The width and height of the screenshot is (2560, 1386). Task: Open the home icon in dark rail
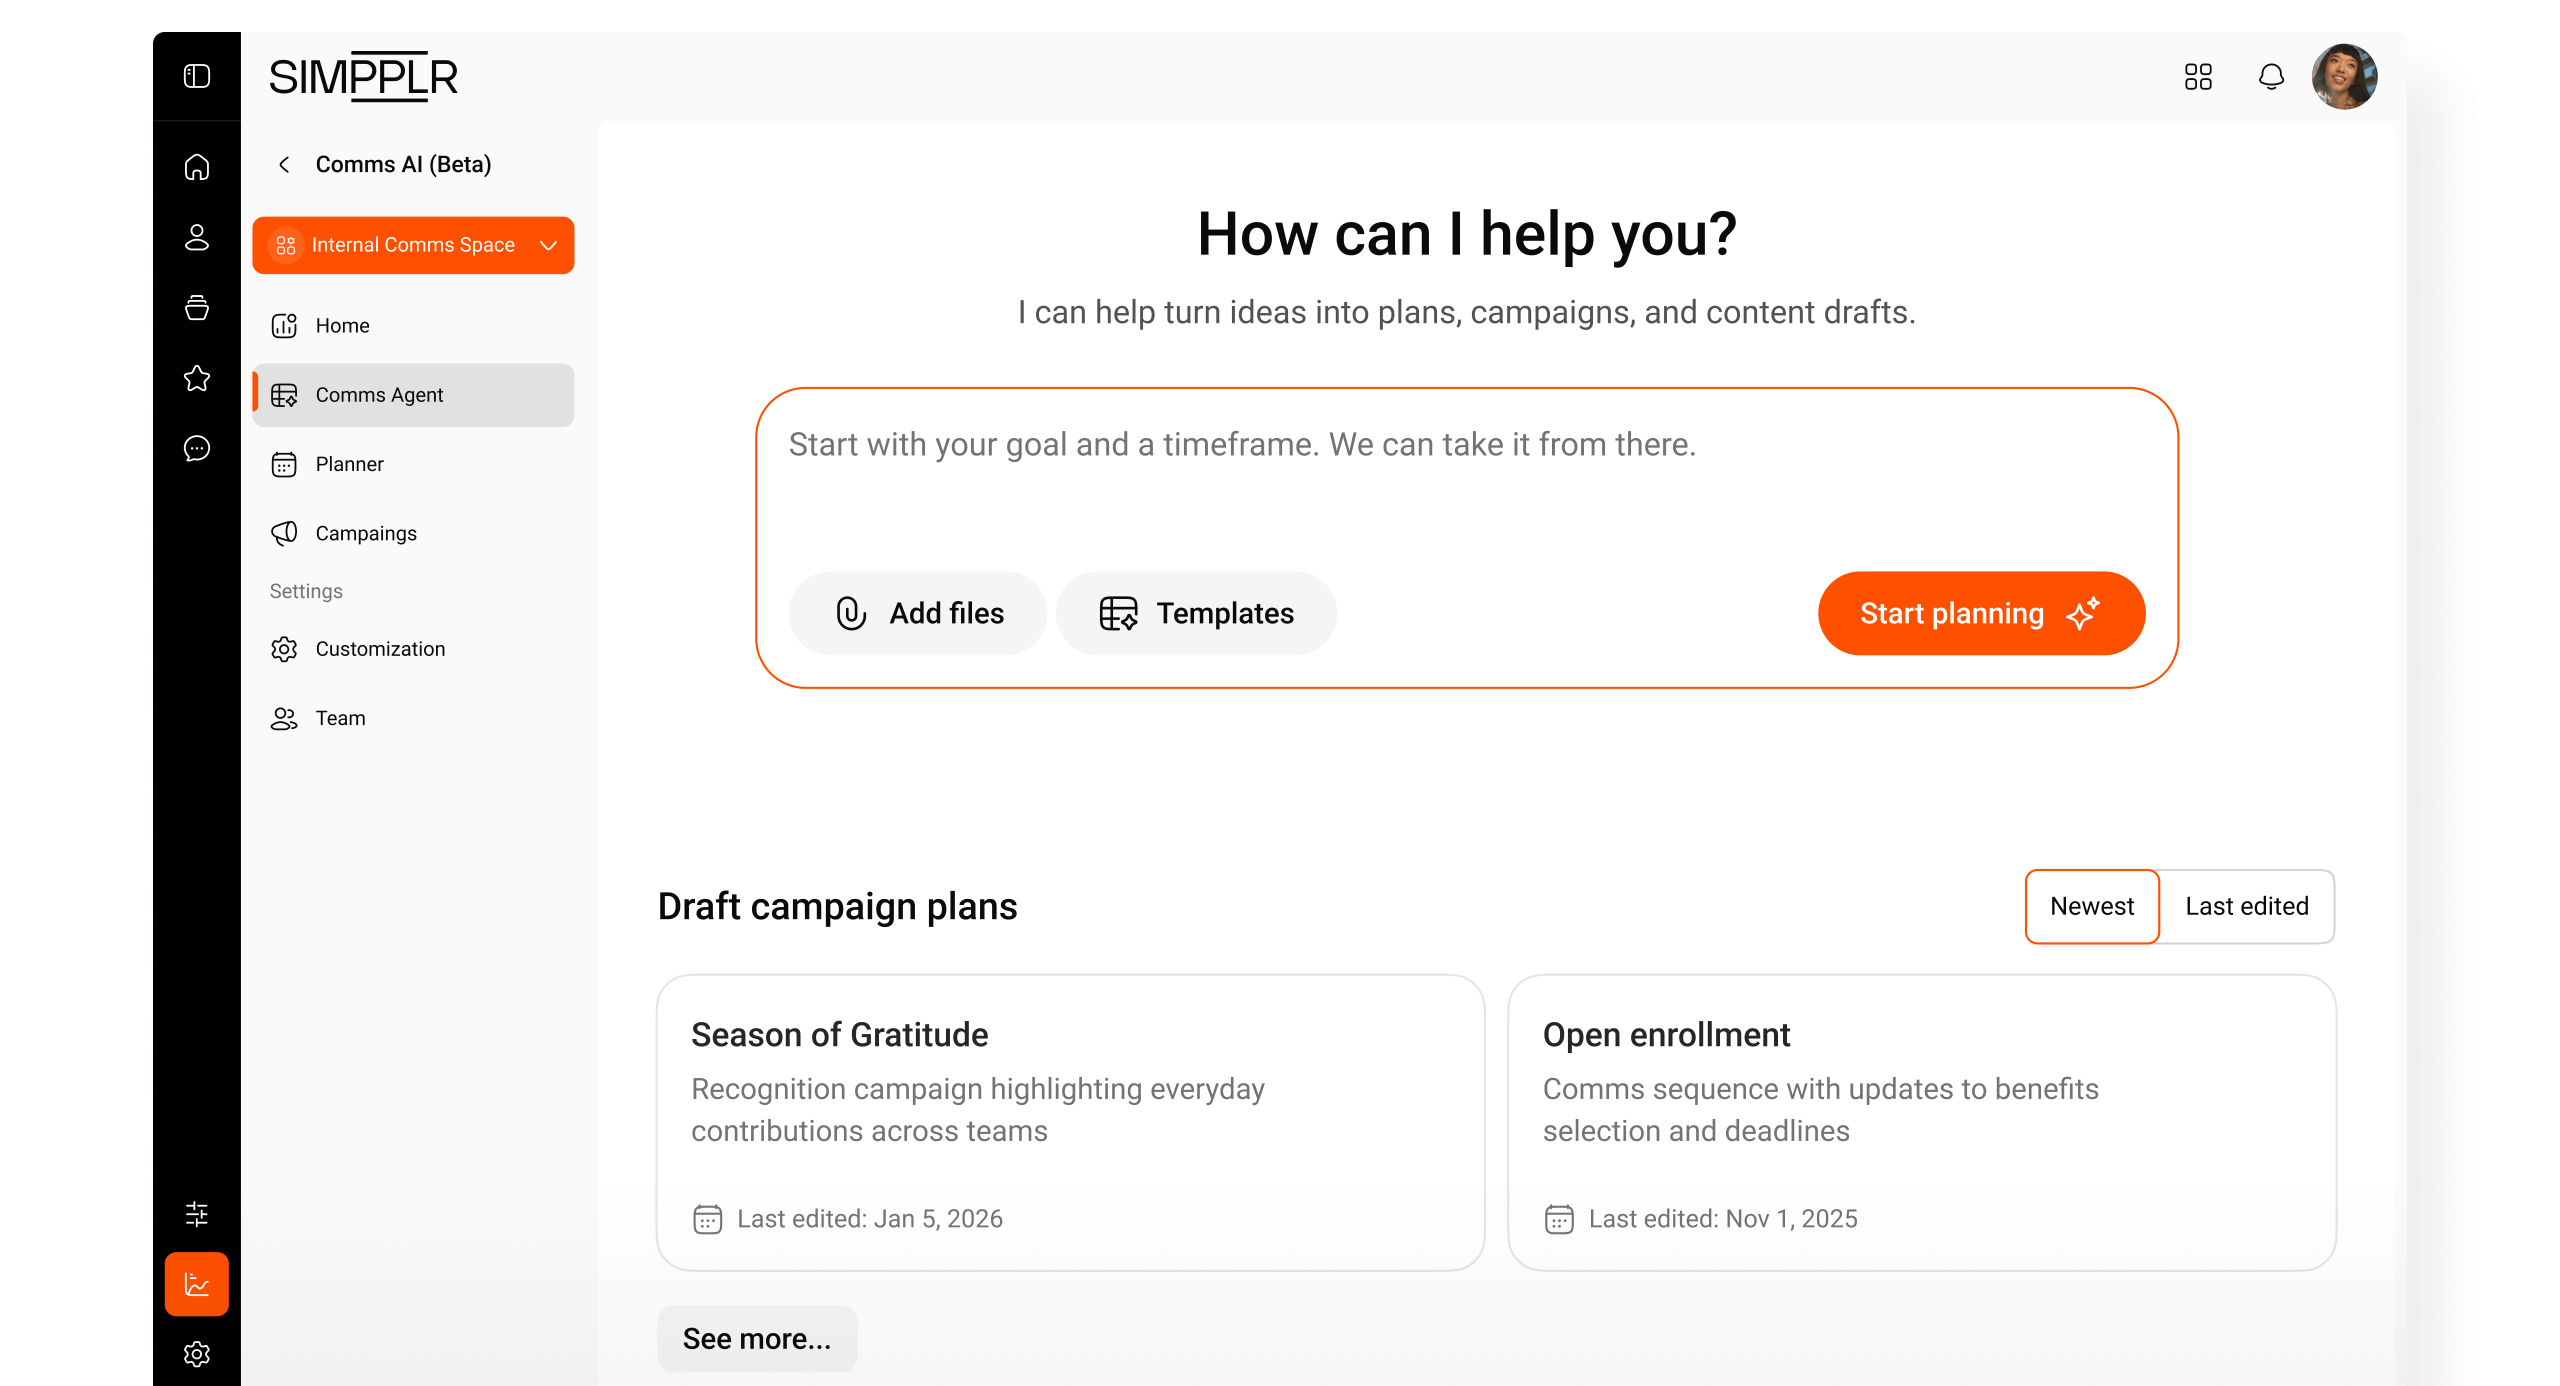197,167
